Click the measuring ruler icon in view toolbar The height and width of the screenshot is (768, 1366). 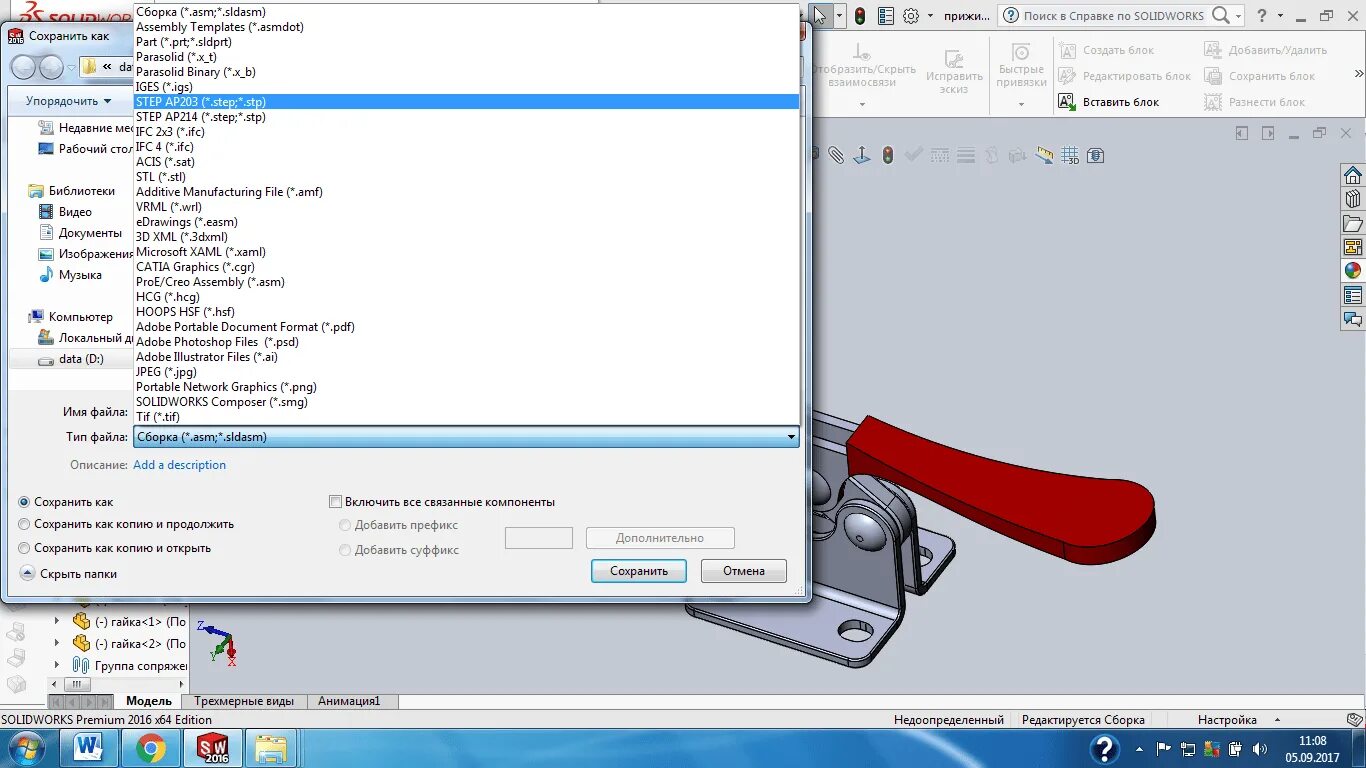click(x=1044, y=155)
